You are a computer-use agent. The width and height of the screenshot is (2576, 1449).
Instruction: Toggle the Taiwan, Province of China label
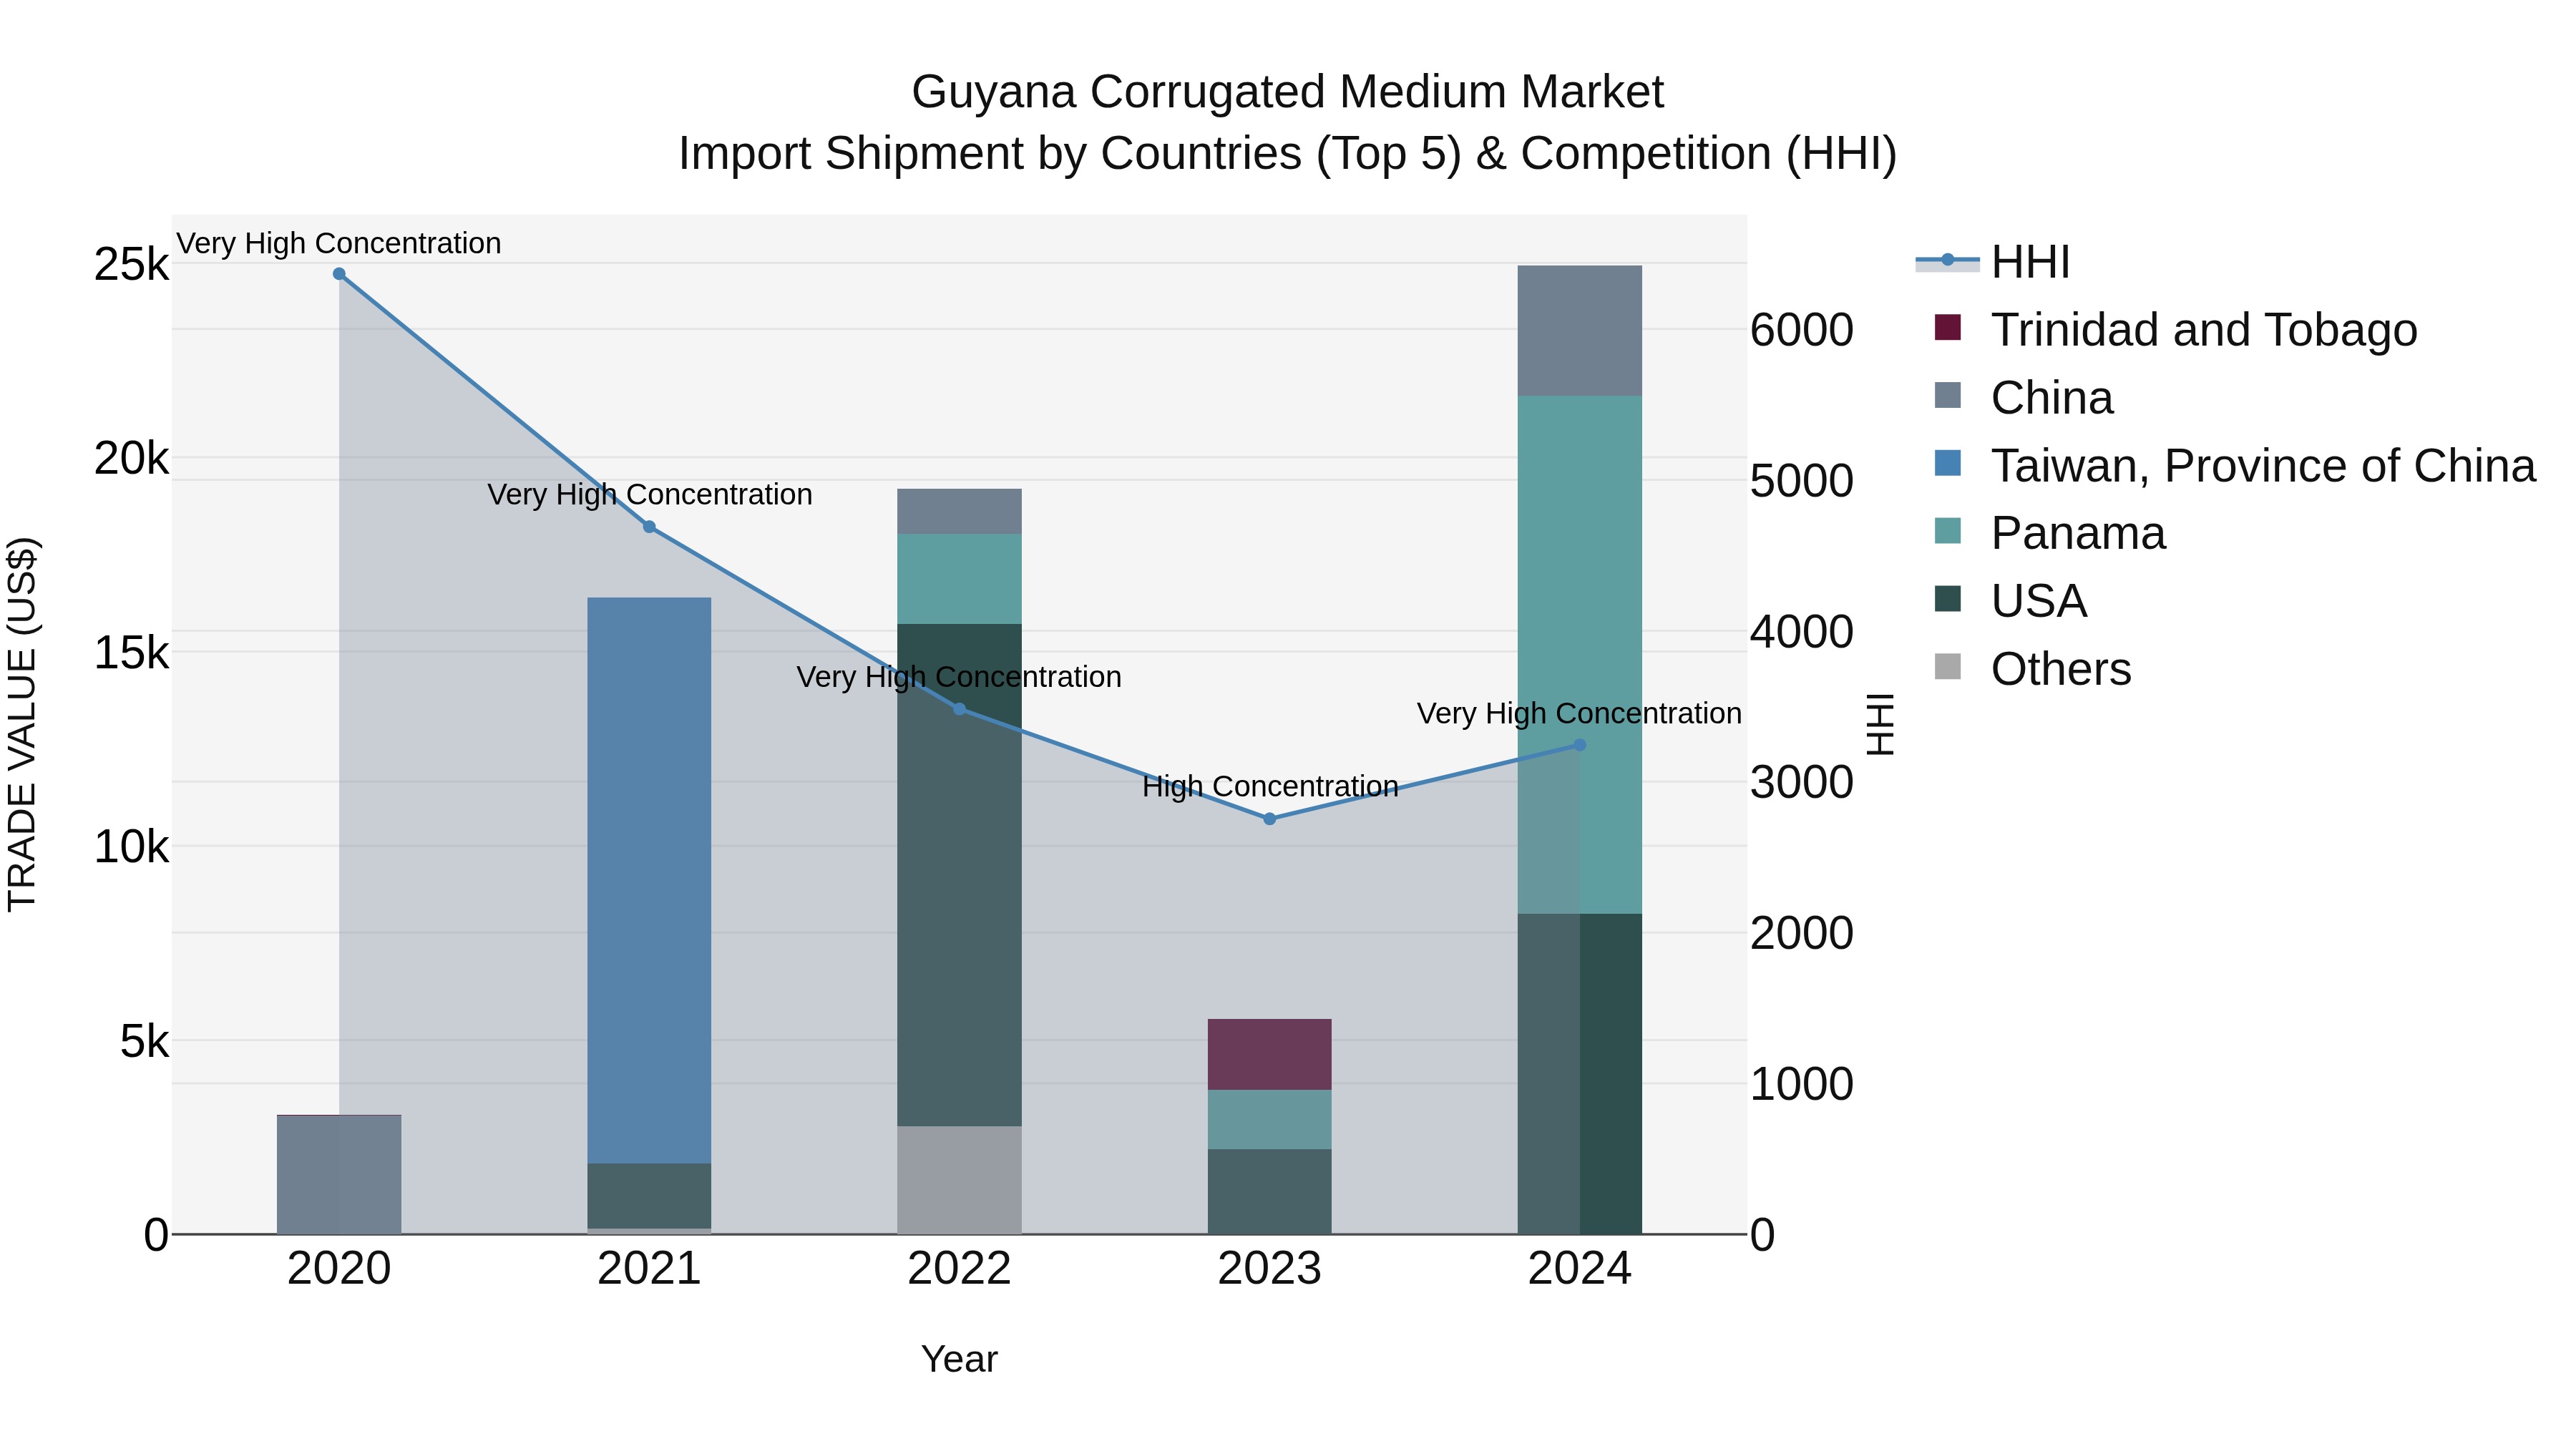pos(2263,466)
